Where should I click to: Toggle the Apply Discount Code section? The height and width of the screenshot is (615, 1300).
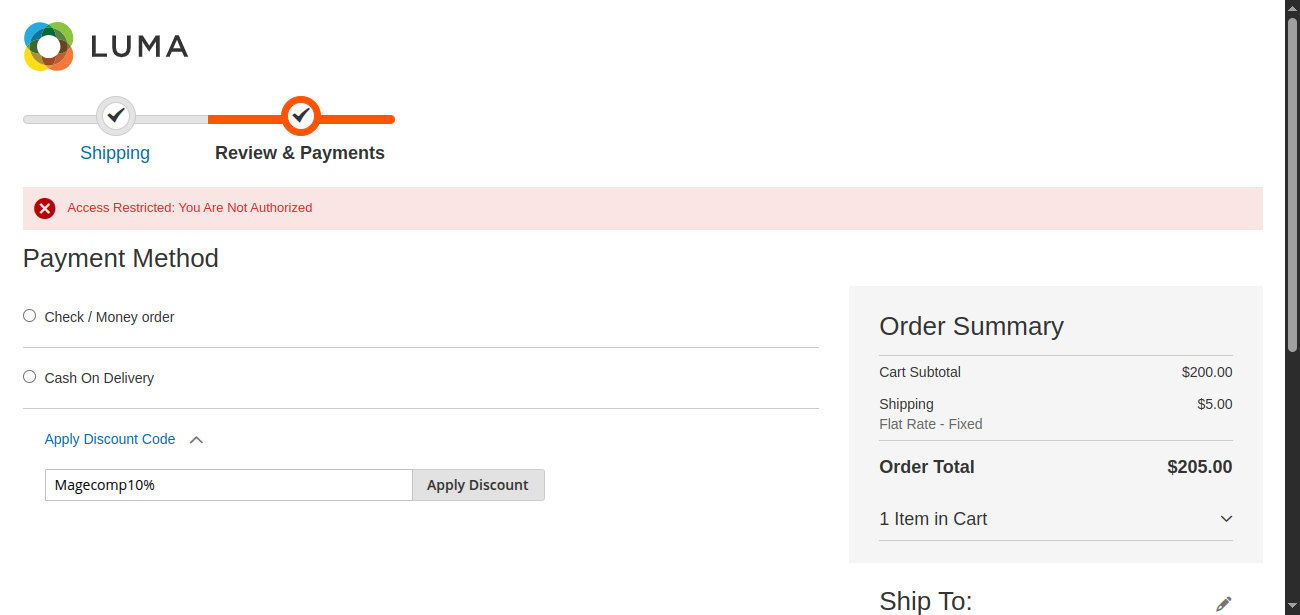tap(110, 439)
